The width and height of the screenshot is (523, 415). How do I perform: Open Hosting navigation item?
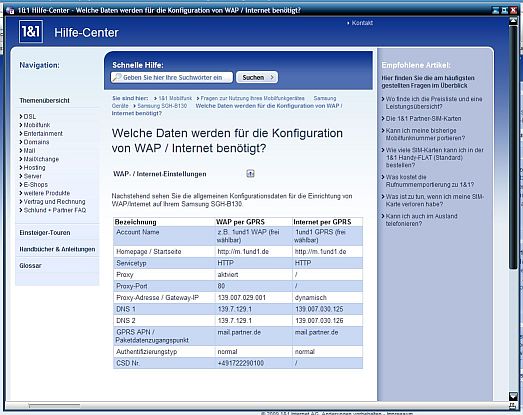(34, 167)
